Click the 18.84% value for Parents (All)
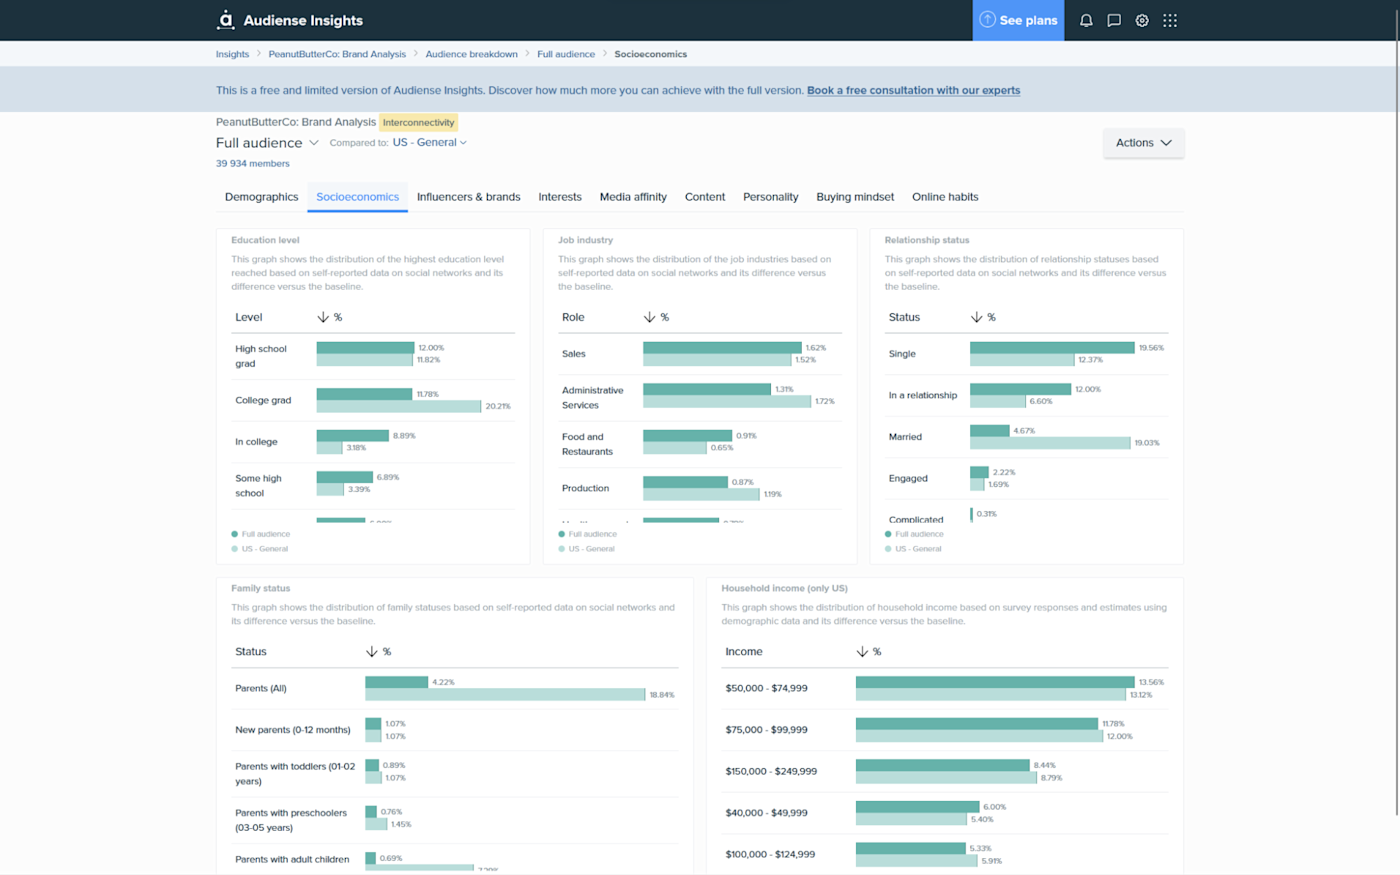Image resolution: width=1400 pixels, height=875 pixels. (x=662, y=695)
